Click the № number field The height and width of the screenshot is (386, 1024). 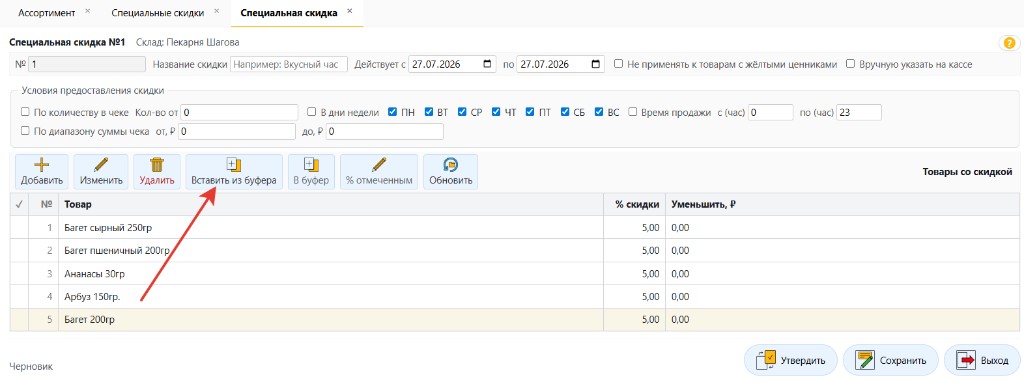pos(87,65)
